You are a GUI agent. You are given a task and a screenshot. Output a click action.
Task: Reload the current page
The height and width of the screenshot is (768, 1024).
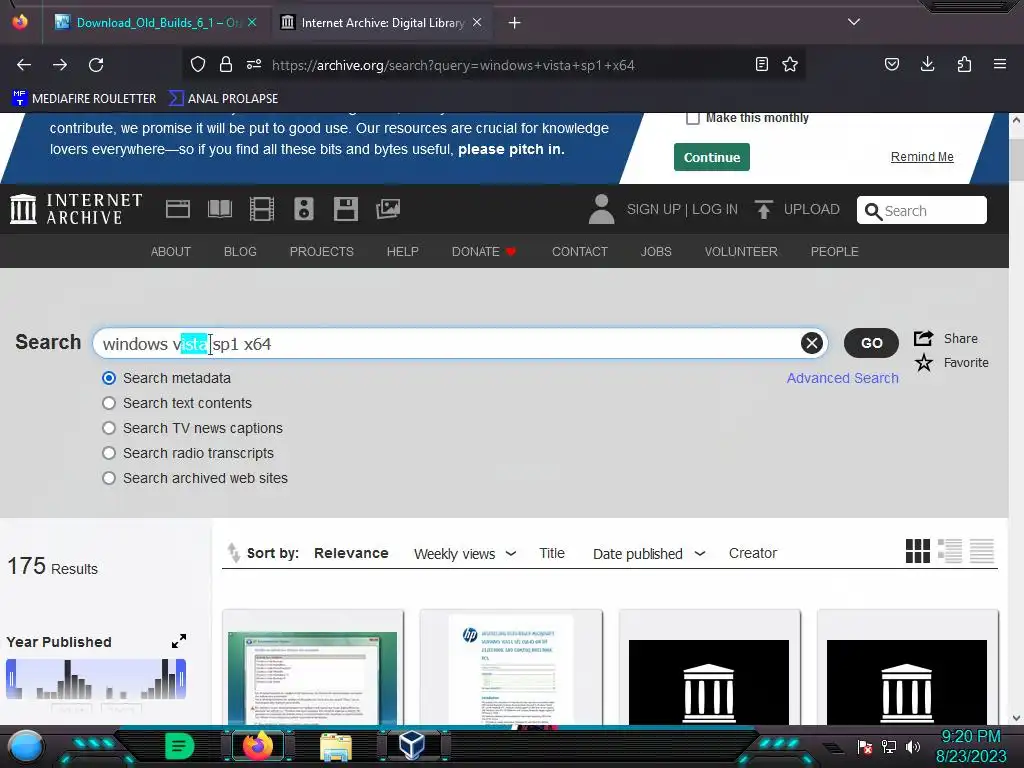(x=96, y=65)
